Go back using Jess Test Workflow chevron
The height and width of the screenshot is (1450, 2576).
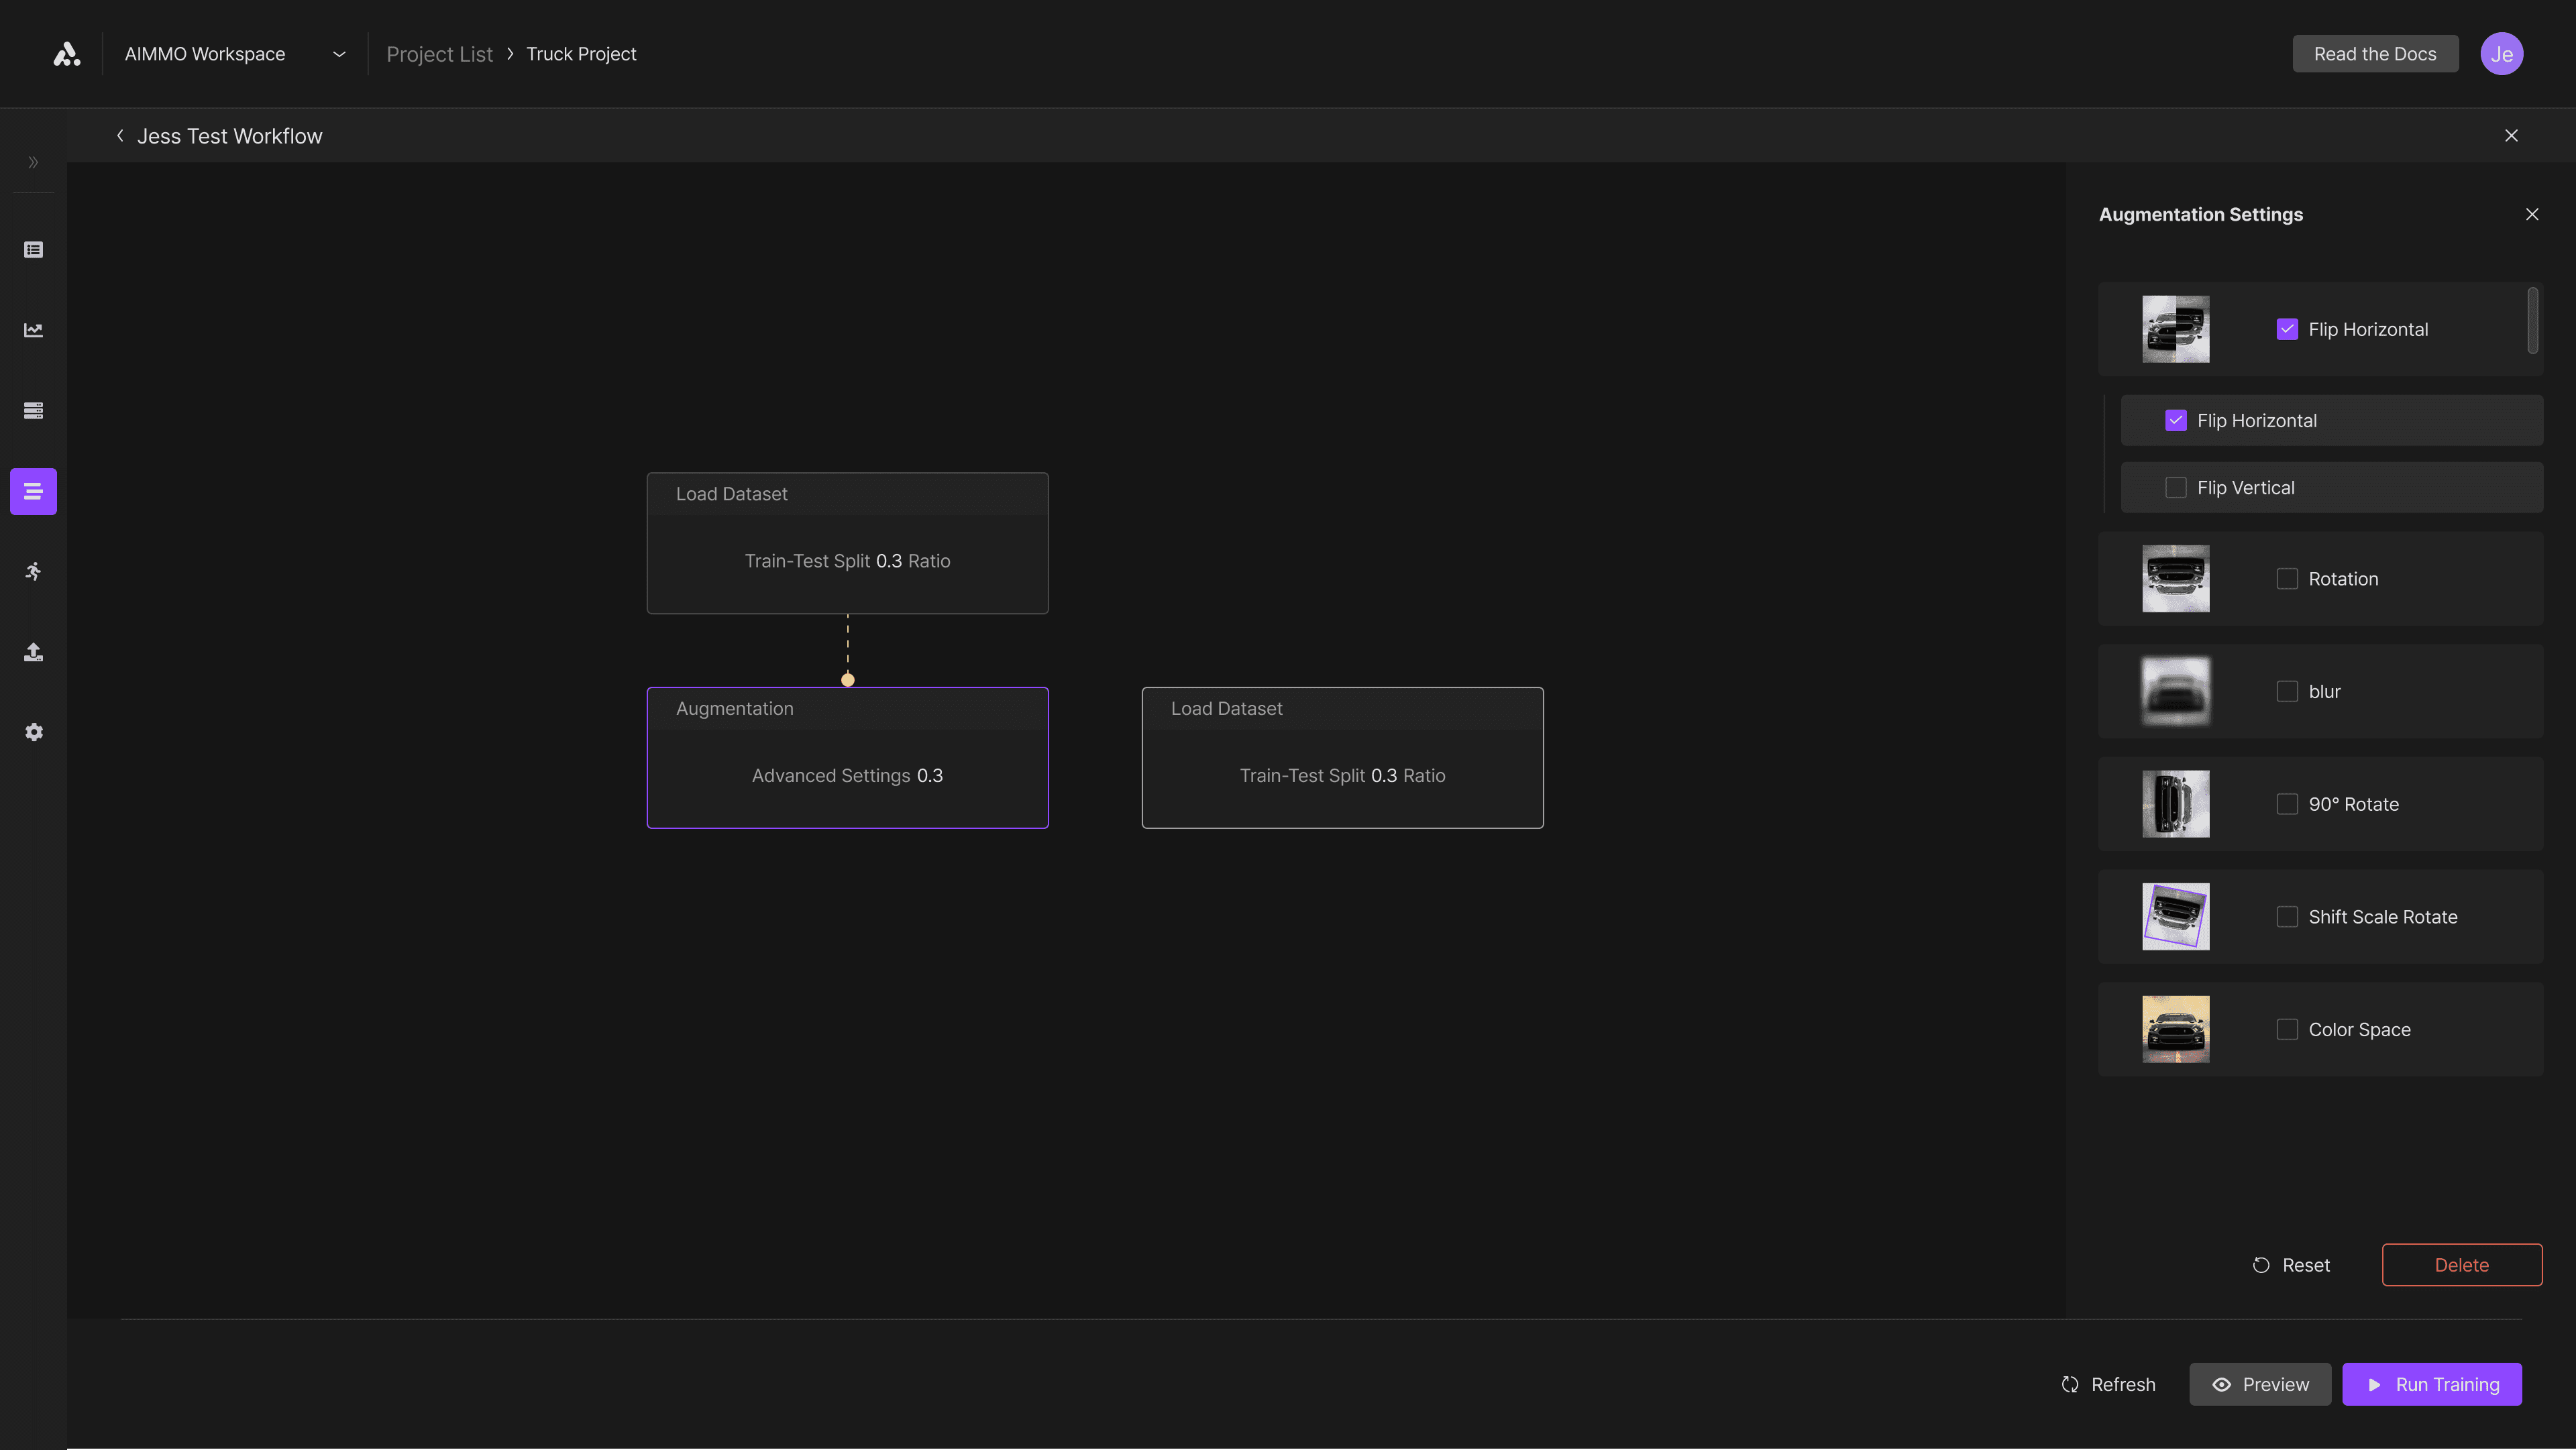(120, 136)
